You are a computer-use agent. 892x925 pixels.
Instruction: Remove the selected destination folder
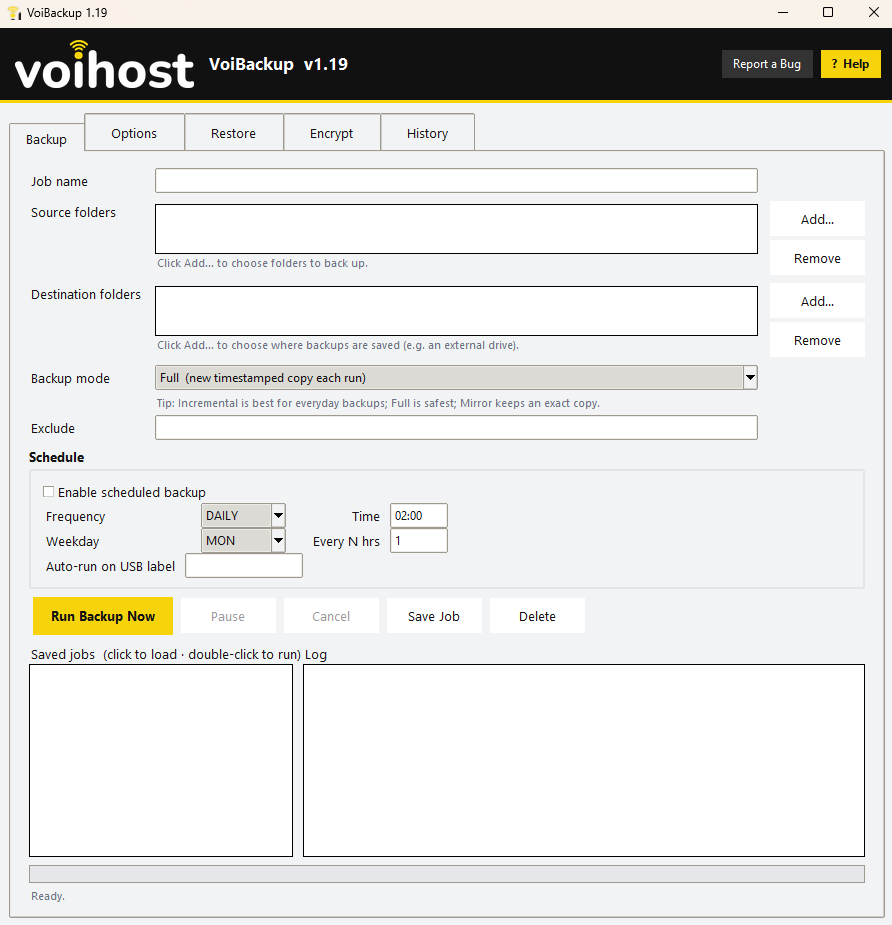click(x=817, y=340)
